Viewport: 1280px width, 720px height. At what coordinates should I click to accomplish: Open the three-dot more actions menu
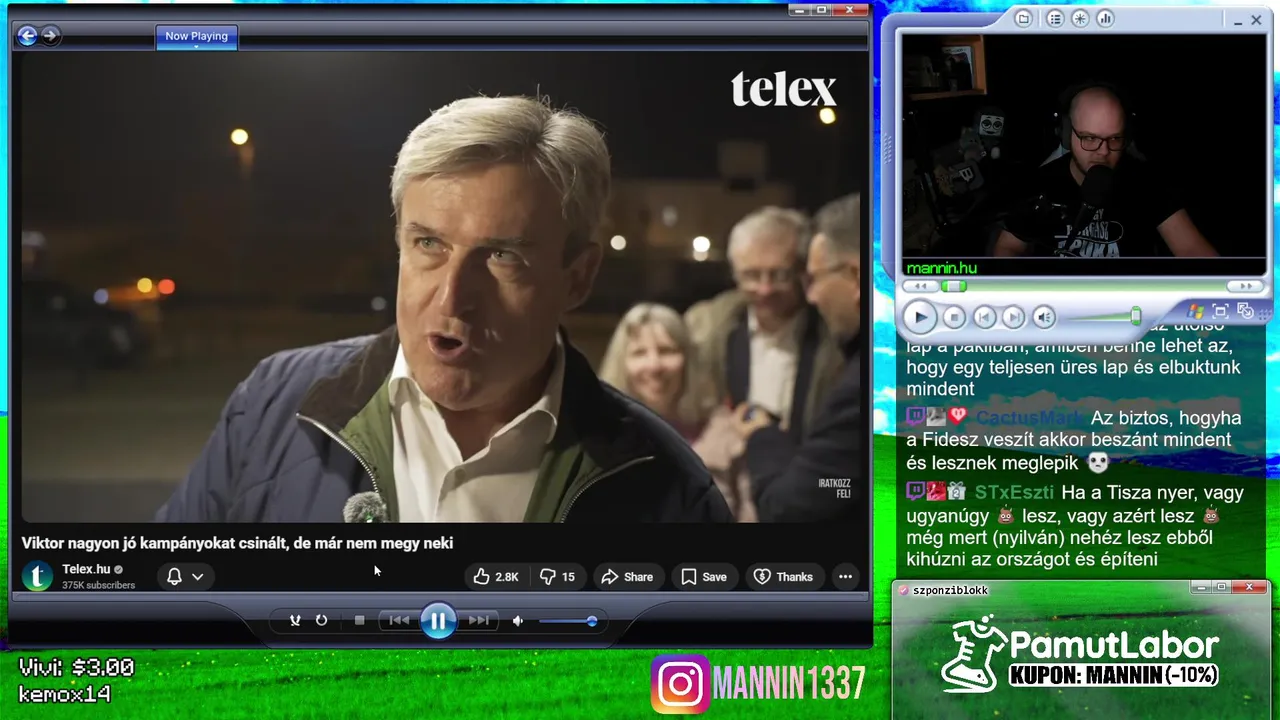[845, 576]
